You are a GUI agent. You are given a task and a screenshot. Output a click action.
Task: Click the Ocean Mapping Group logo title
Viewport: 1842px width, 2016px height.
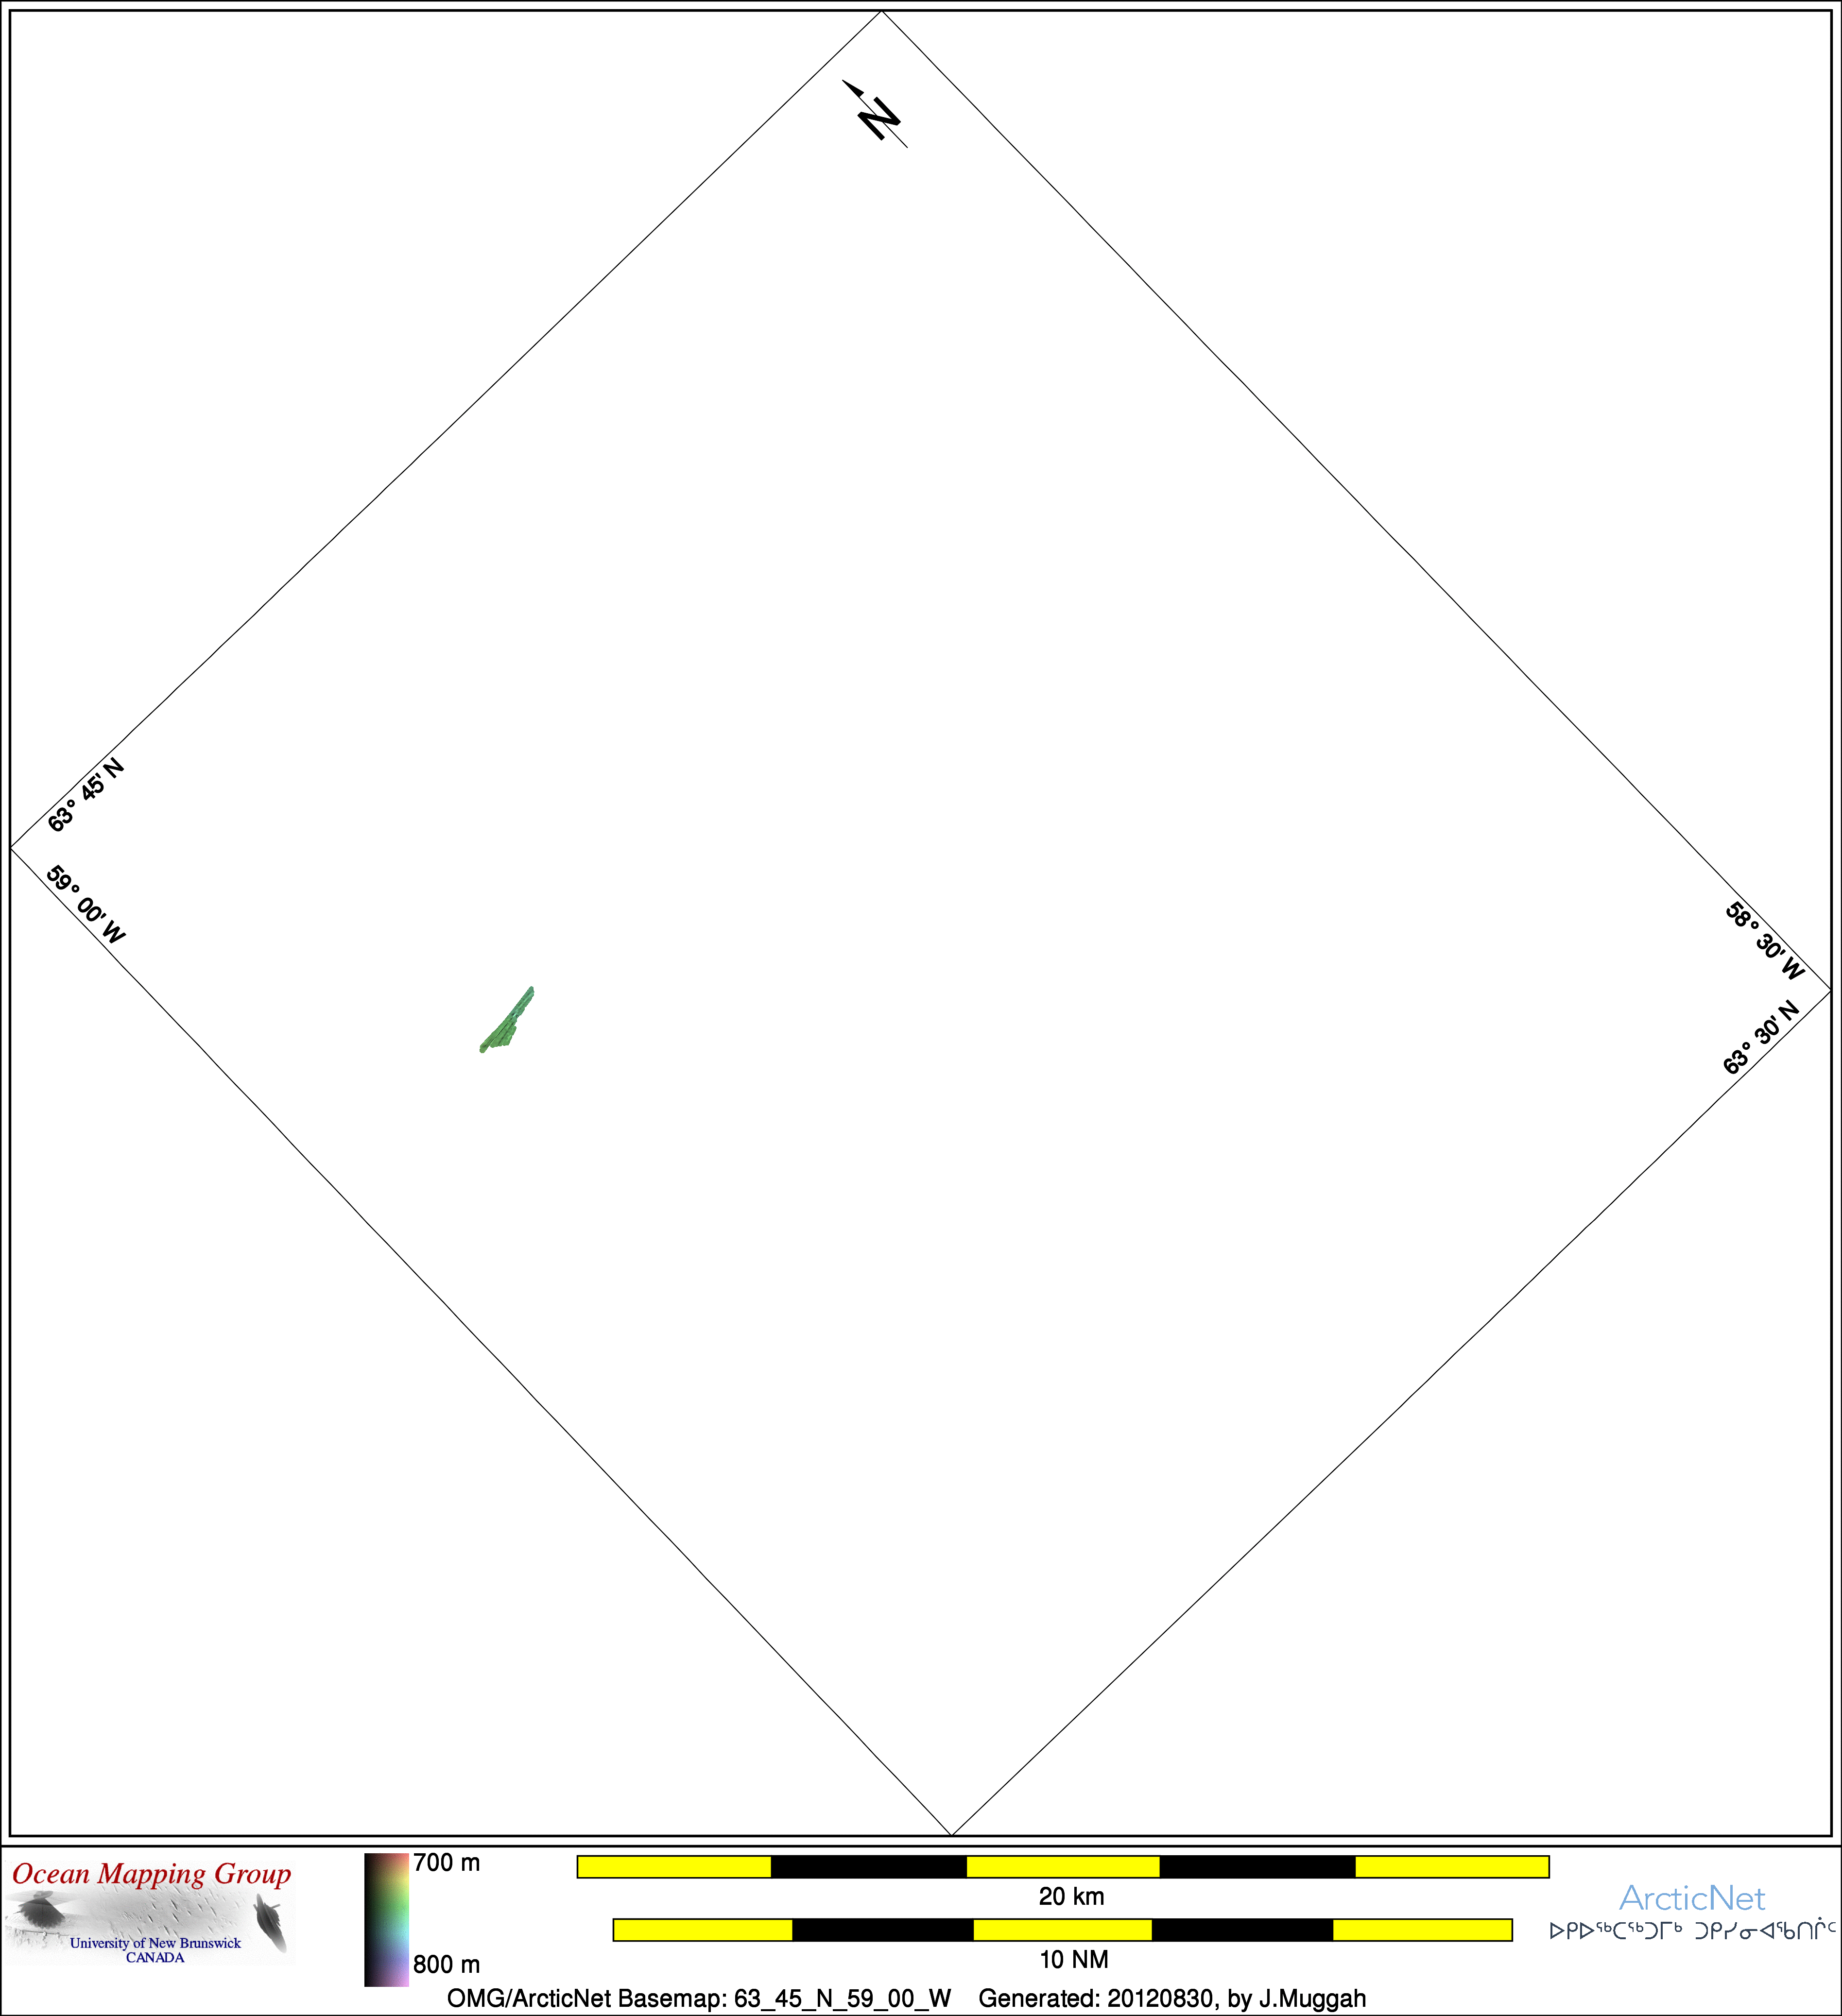(x=152, y=1874)
